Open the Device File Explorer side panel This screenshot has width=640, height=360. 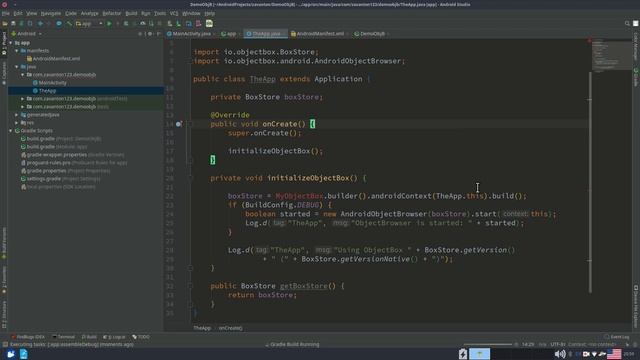coord(636,306)
